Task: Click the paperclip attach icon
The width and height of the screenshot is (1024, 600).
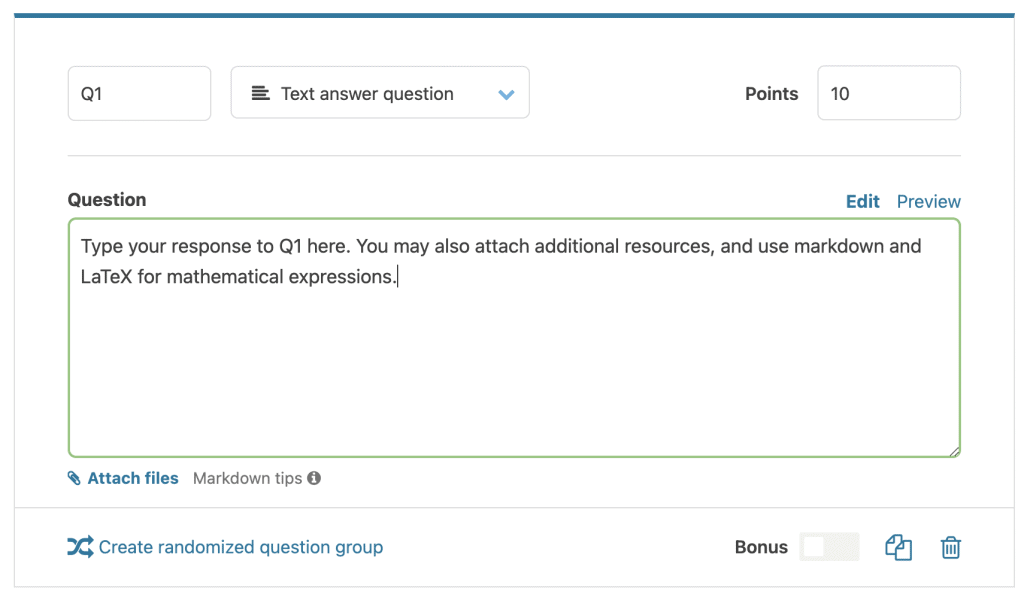Action: [74, 479]
